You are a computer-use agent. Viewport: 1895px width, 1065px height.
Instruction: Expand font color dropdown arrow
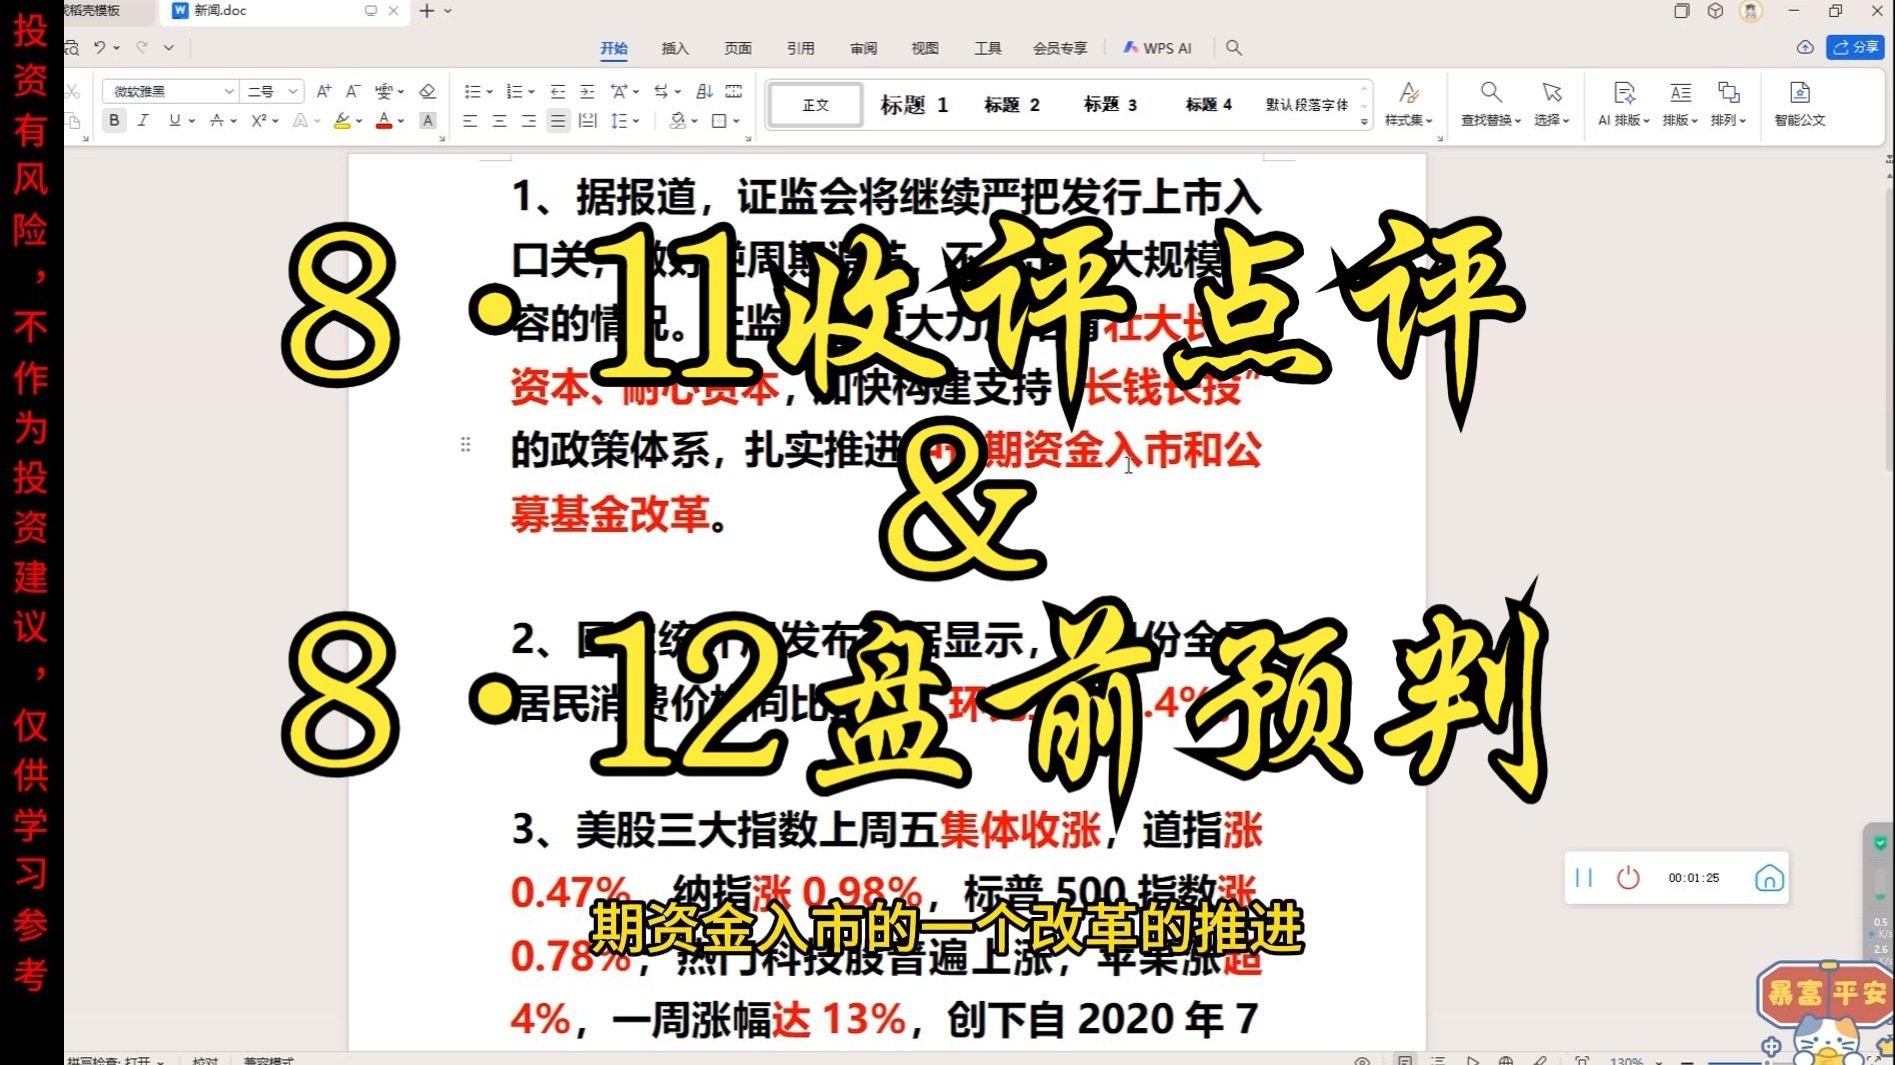tap(401, 121)
